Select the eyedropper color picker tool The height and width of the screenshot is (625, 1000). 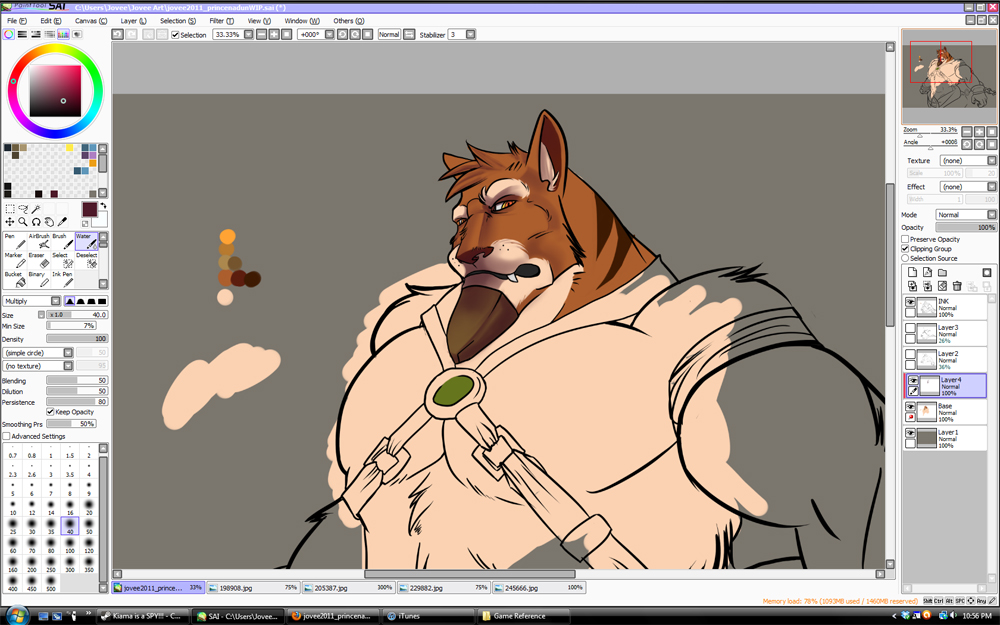tap(62, 222)
